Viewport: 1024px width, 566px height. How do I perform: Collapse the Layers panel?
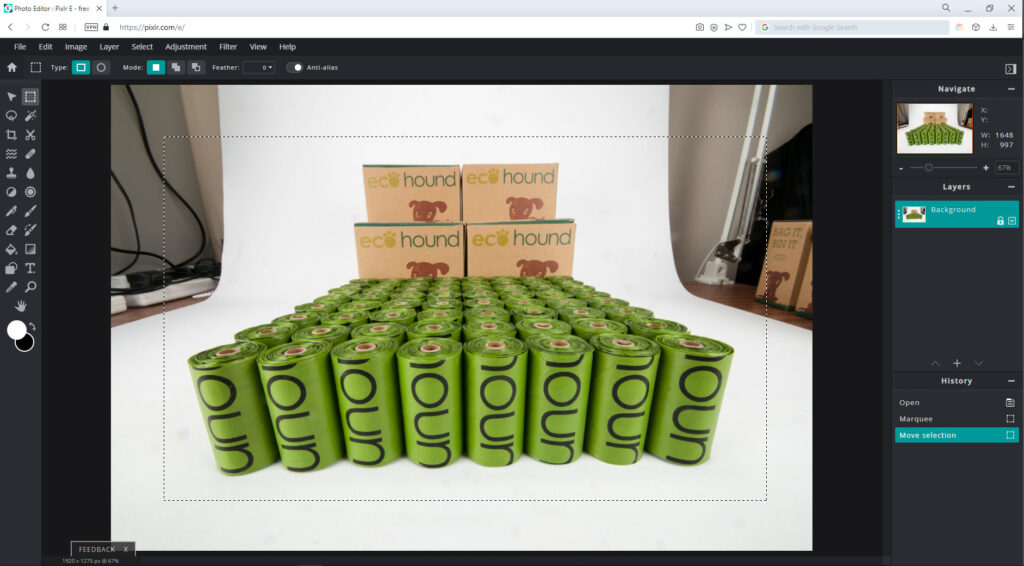point(1011,187)
